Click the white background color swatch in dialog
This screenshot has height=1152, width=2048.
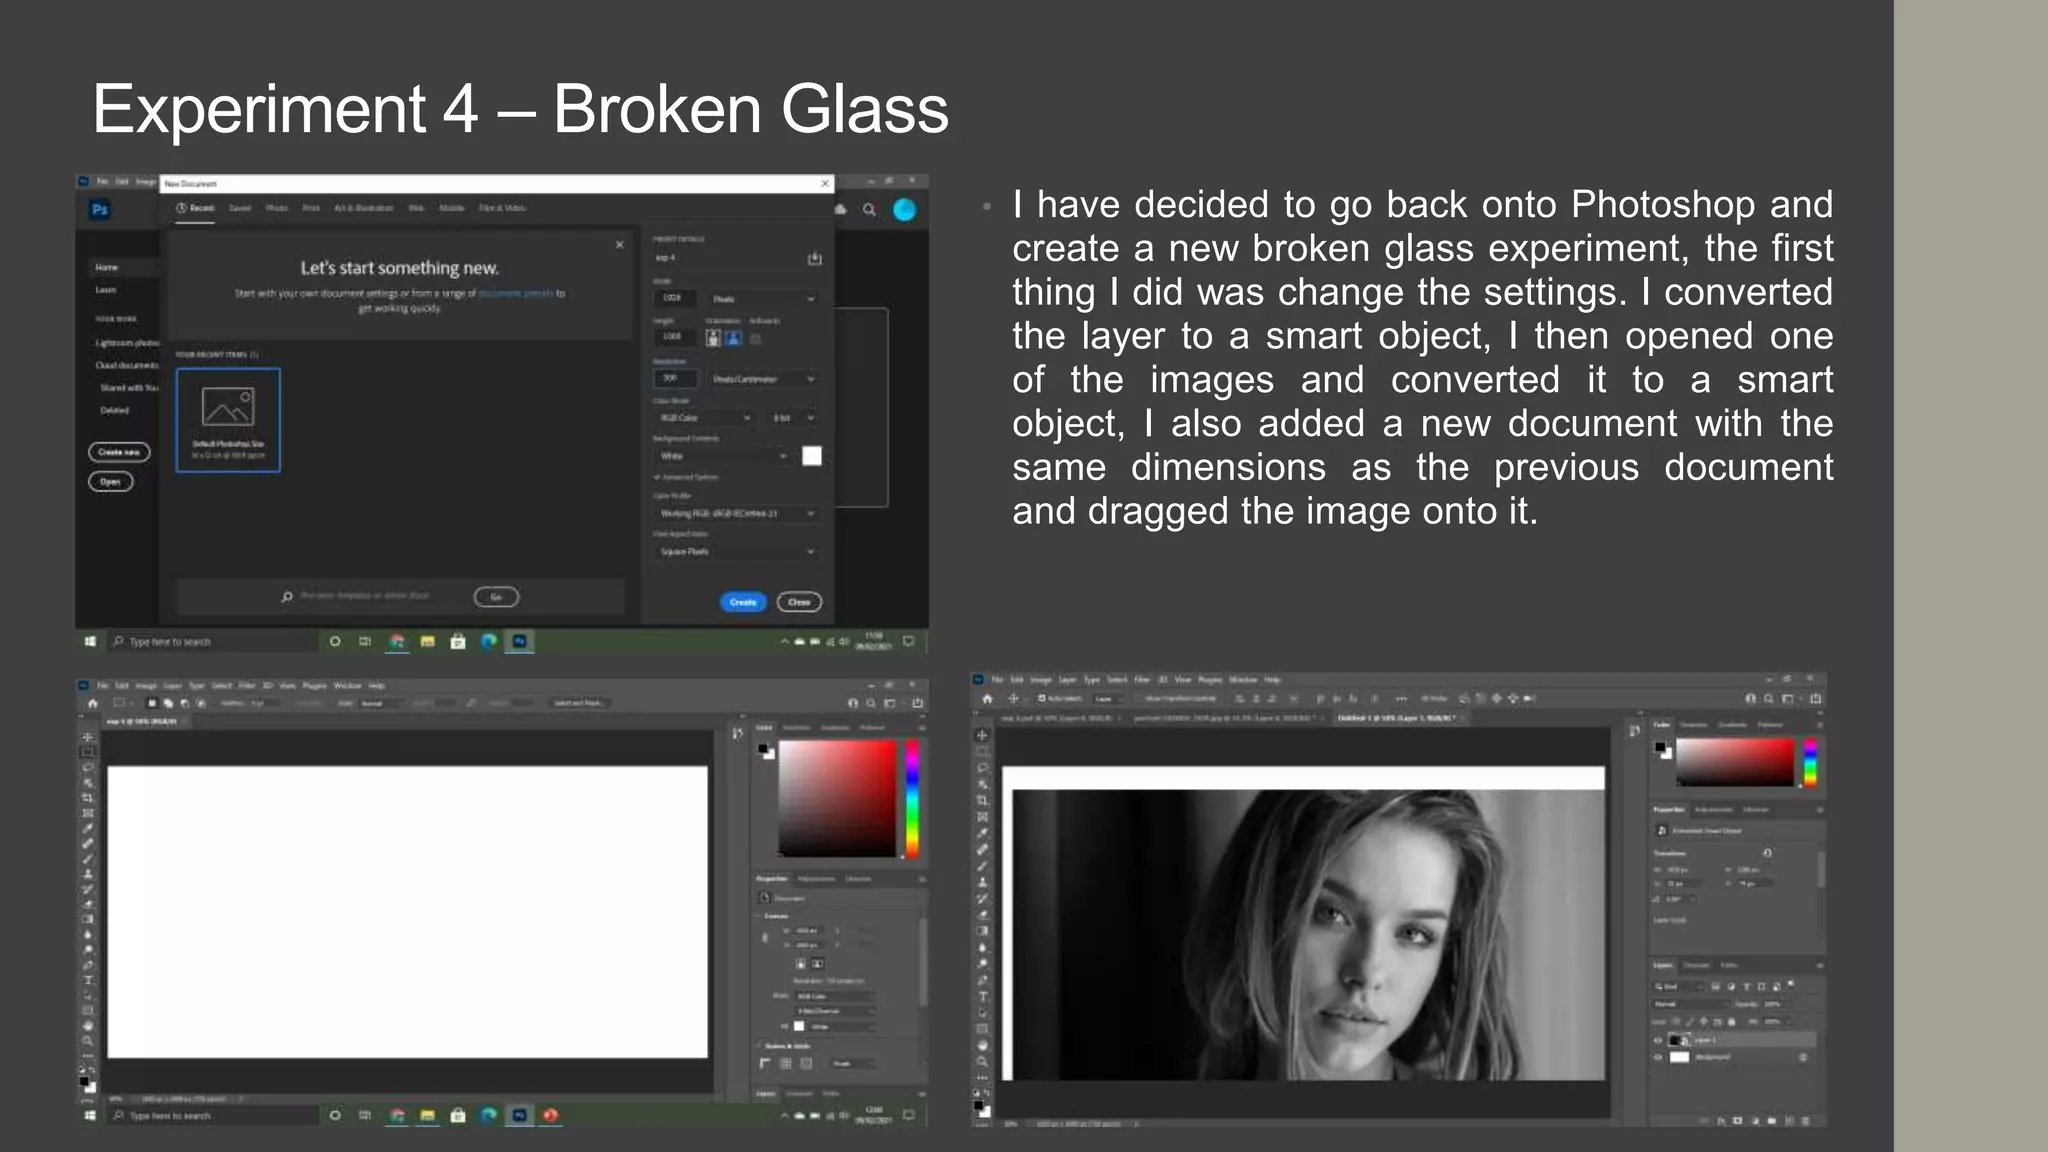[x=812, y=456]
